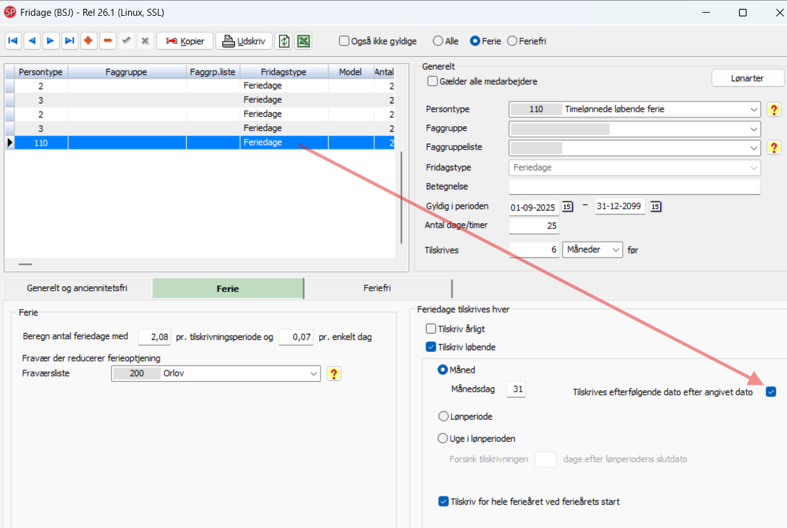Click the Kopier button
Viewport: 787px width, 528px height.
[x=185, y=41]
